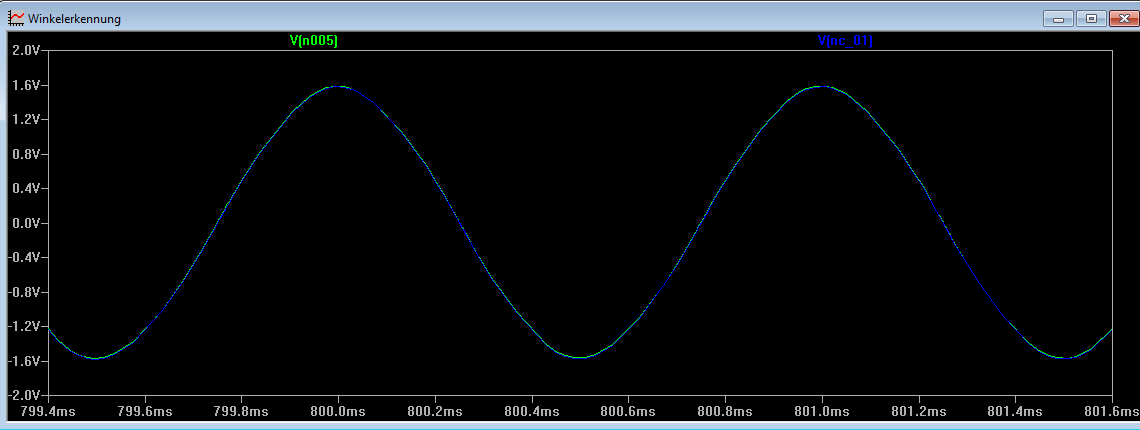This screenshot has height=430, width=1140.
Task: Click the 800.8ms time axis label
Action: pyautogui.click(x=725, y=412)
